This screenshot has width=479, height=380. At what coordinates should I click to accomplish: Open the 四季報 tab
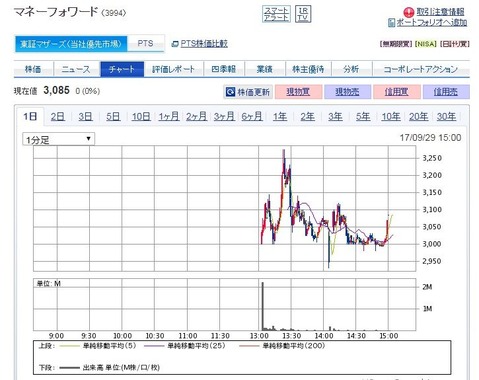click(x=224, y=69)
